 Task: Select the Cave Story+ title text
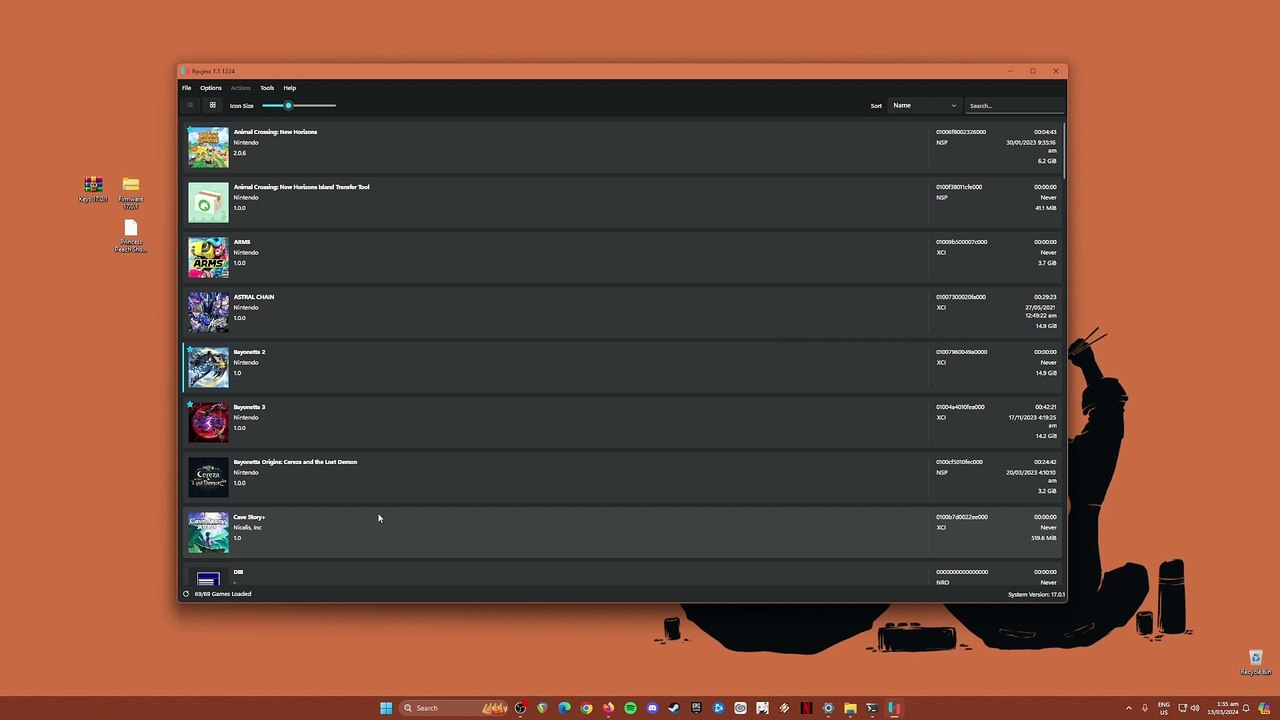[x=249, y=517]
